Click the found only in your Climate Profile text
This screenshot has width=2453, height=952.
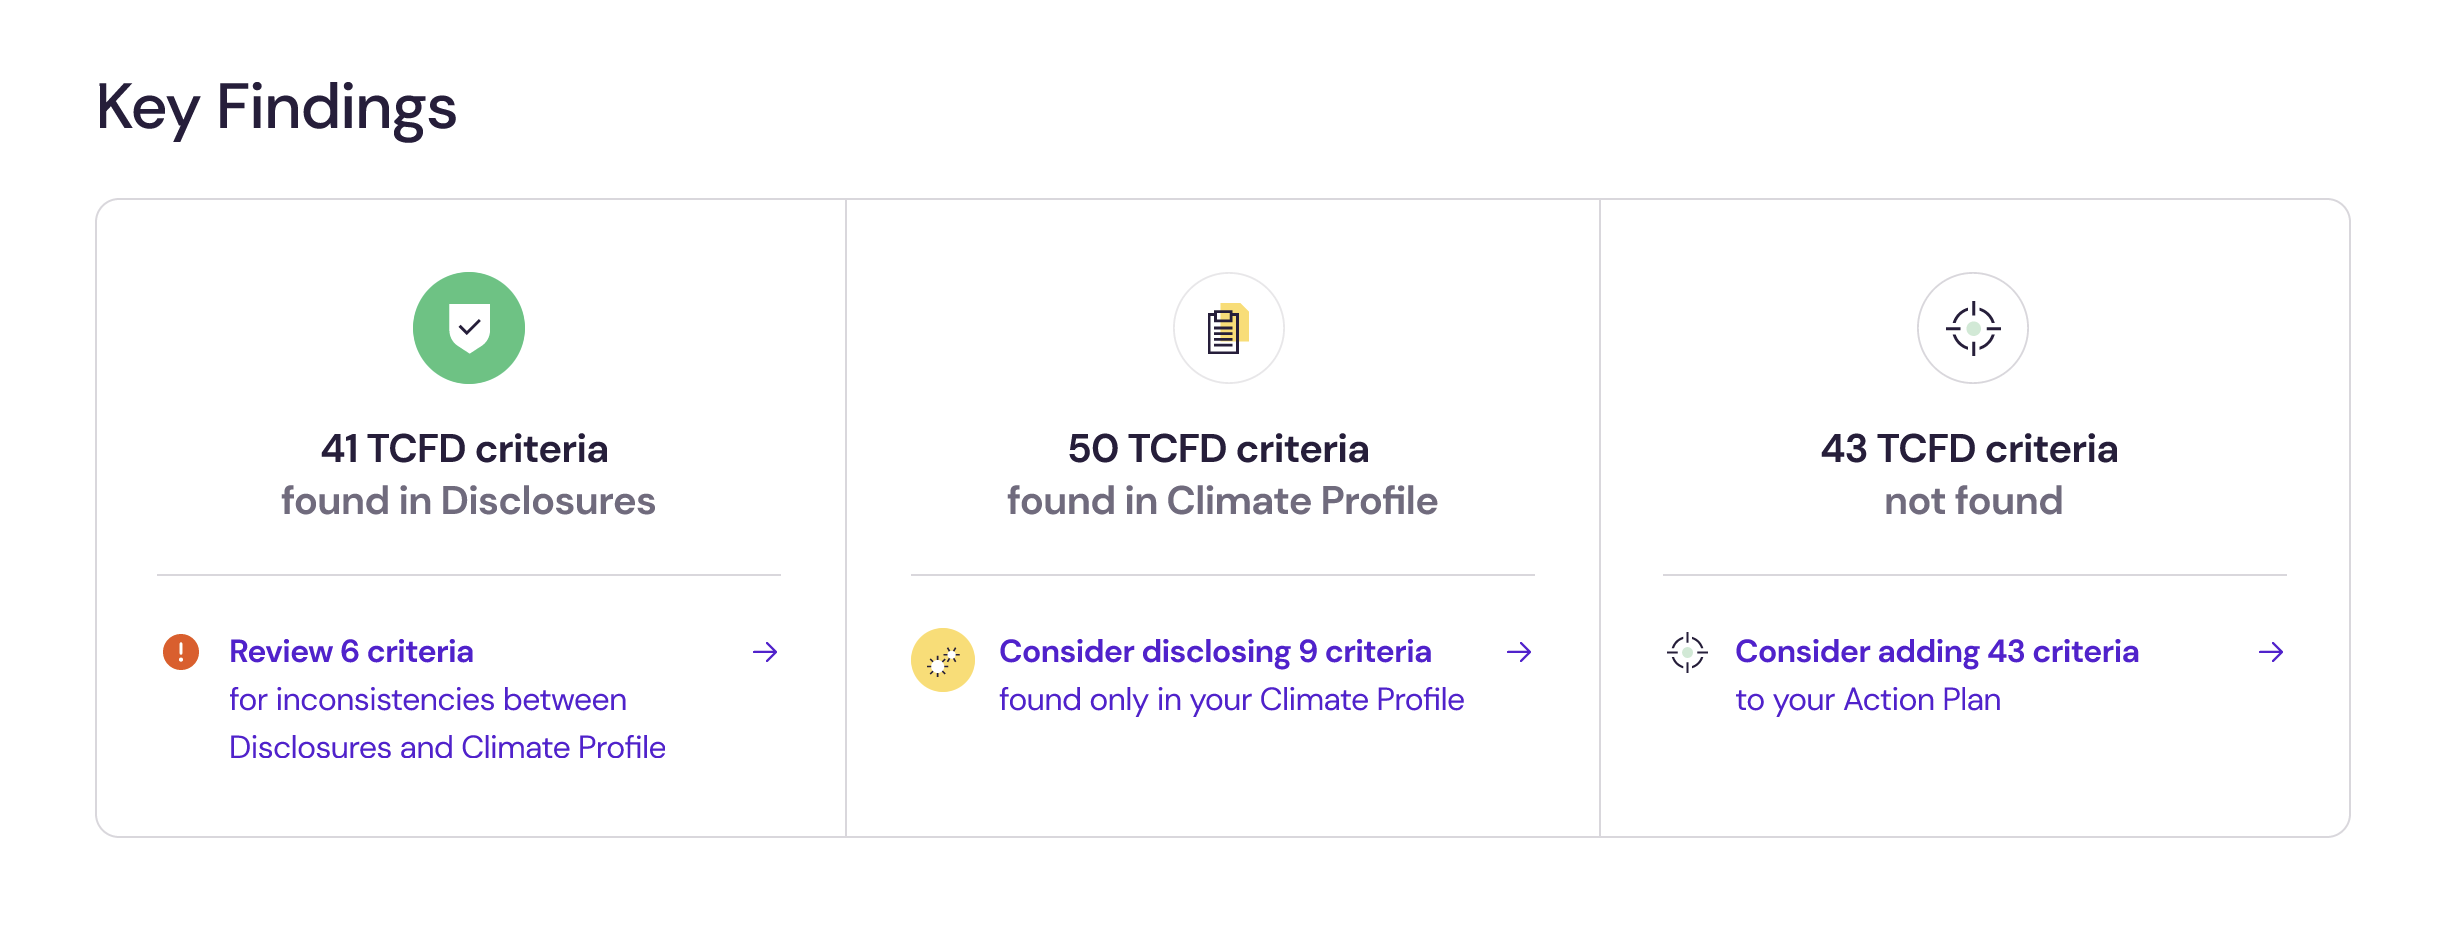(x=1231, y=700)
